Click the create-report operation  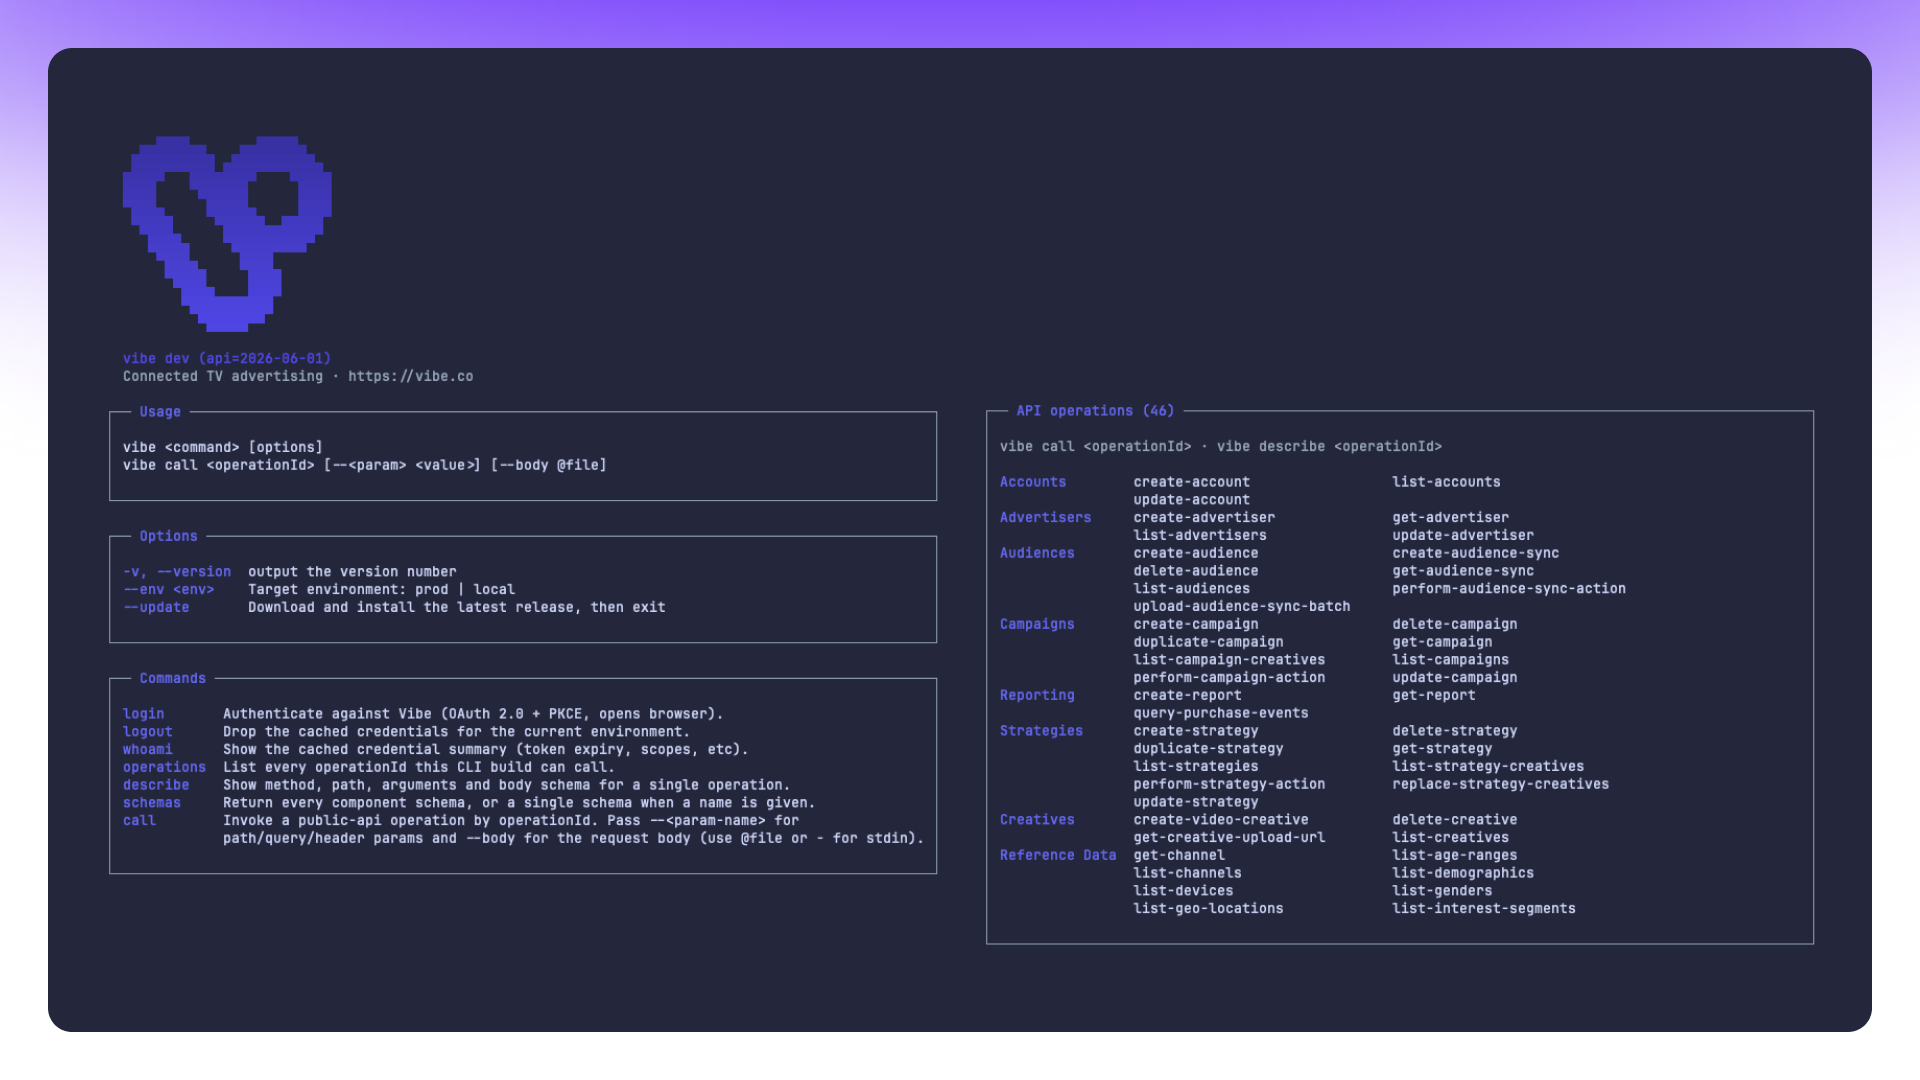tap(1187, 695)
